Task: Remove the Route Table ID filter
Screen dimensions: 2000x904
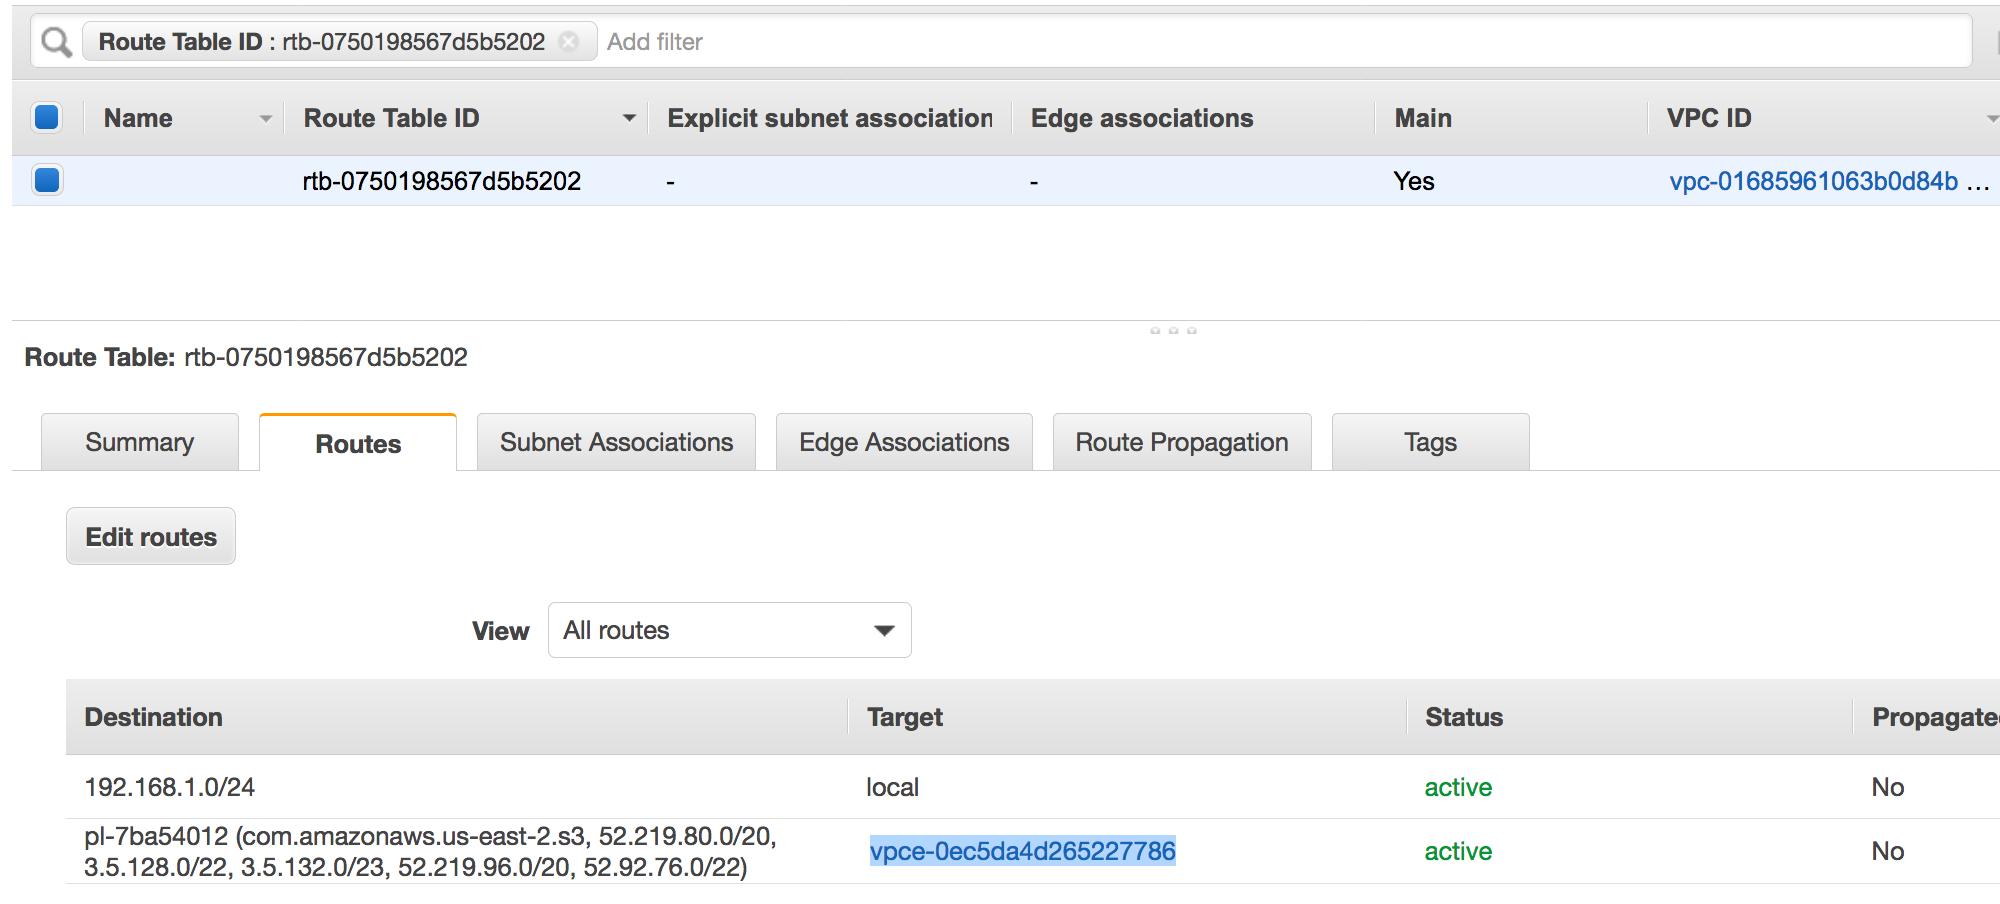Action: pos(569,42)
